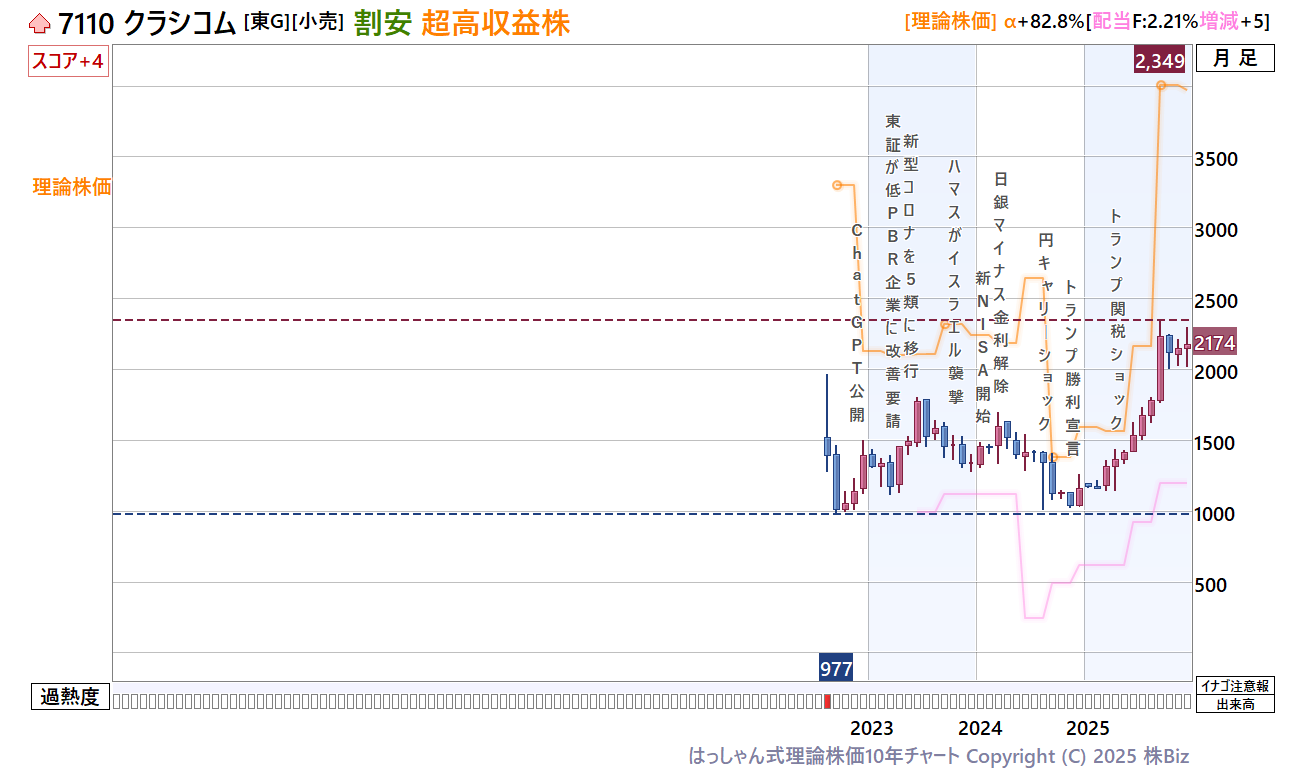Select the 2024 year label on the axis
Screen dimensions: 1300x770
point(980,728)
